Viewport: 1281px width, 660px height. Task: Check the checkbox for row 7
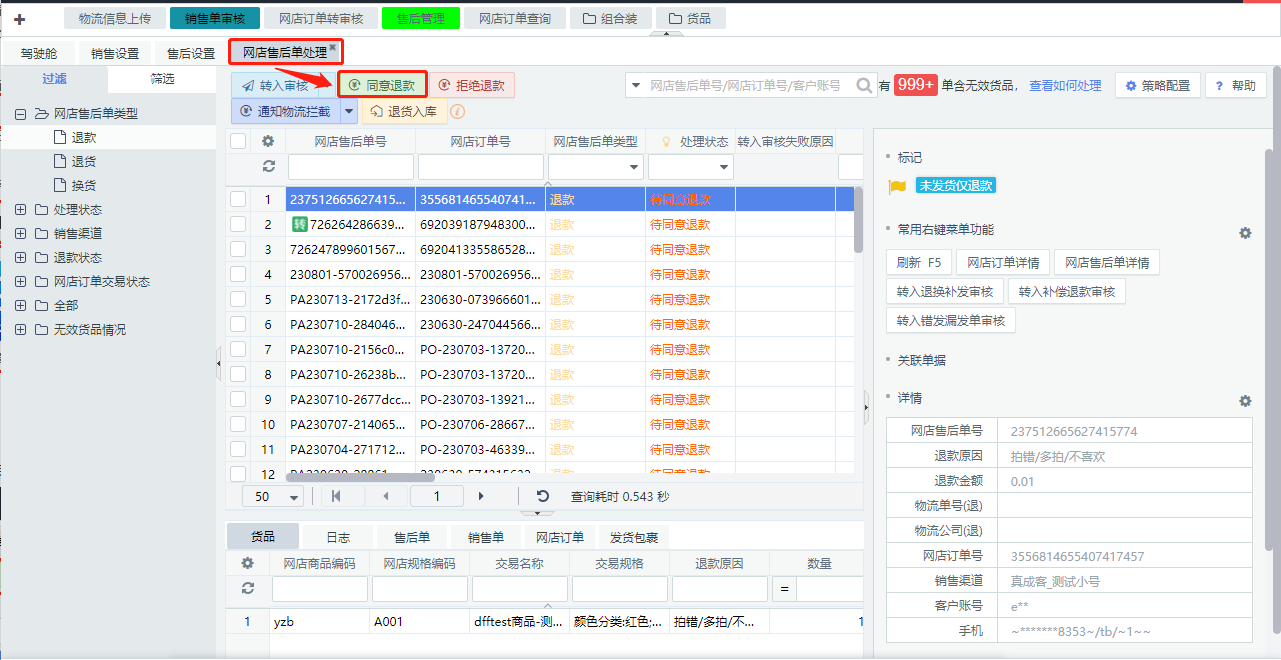click(x=238, y=349)
